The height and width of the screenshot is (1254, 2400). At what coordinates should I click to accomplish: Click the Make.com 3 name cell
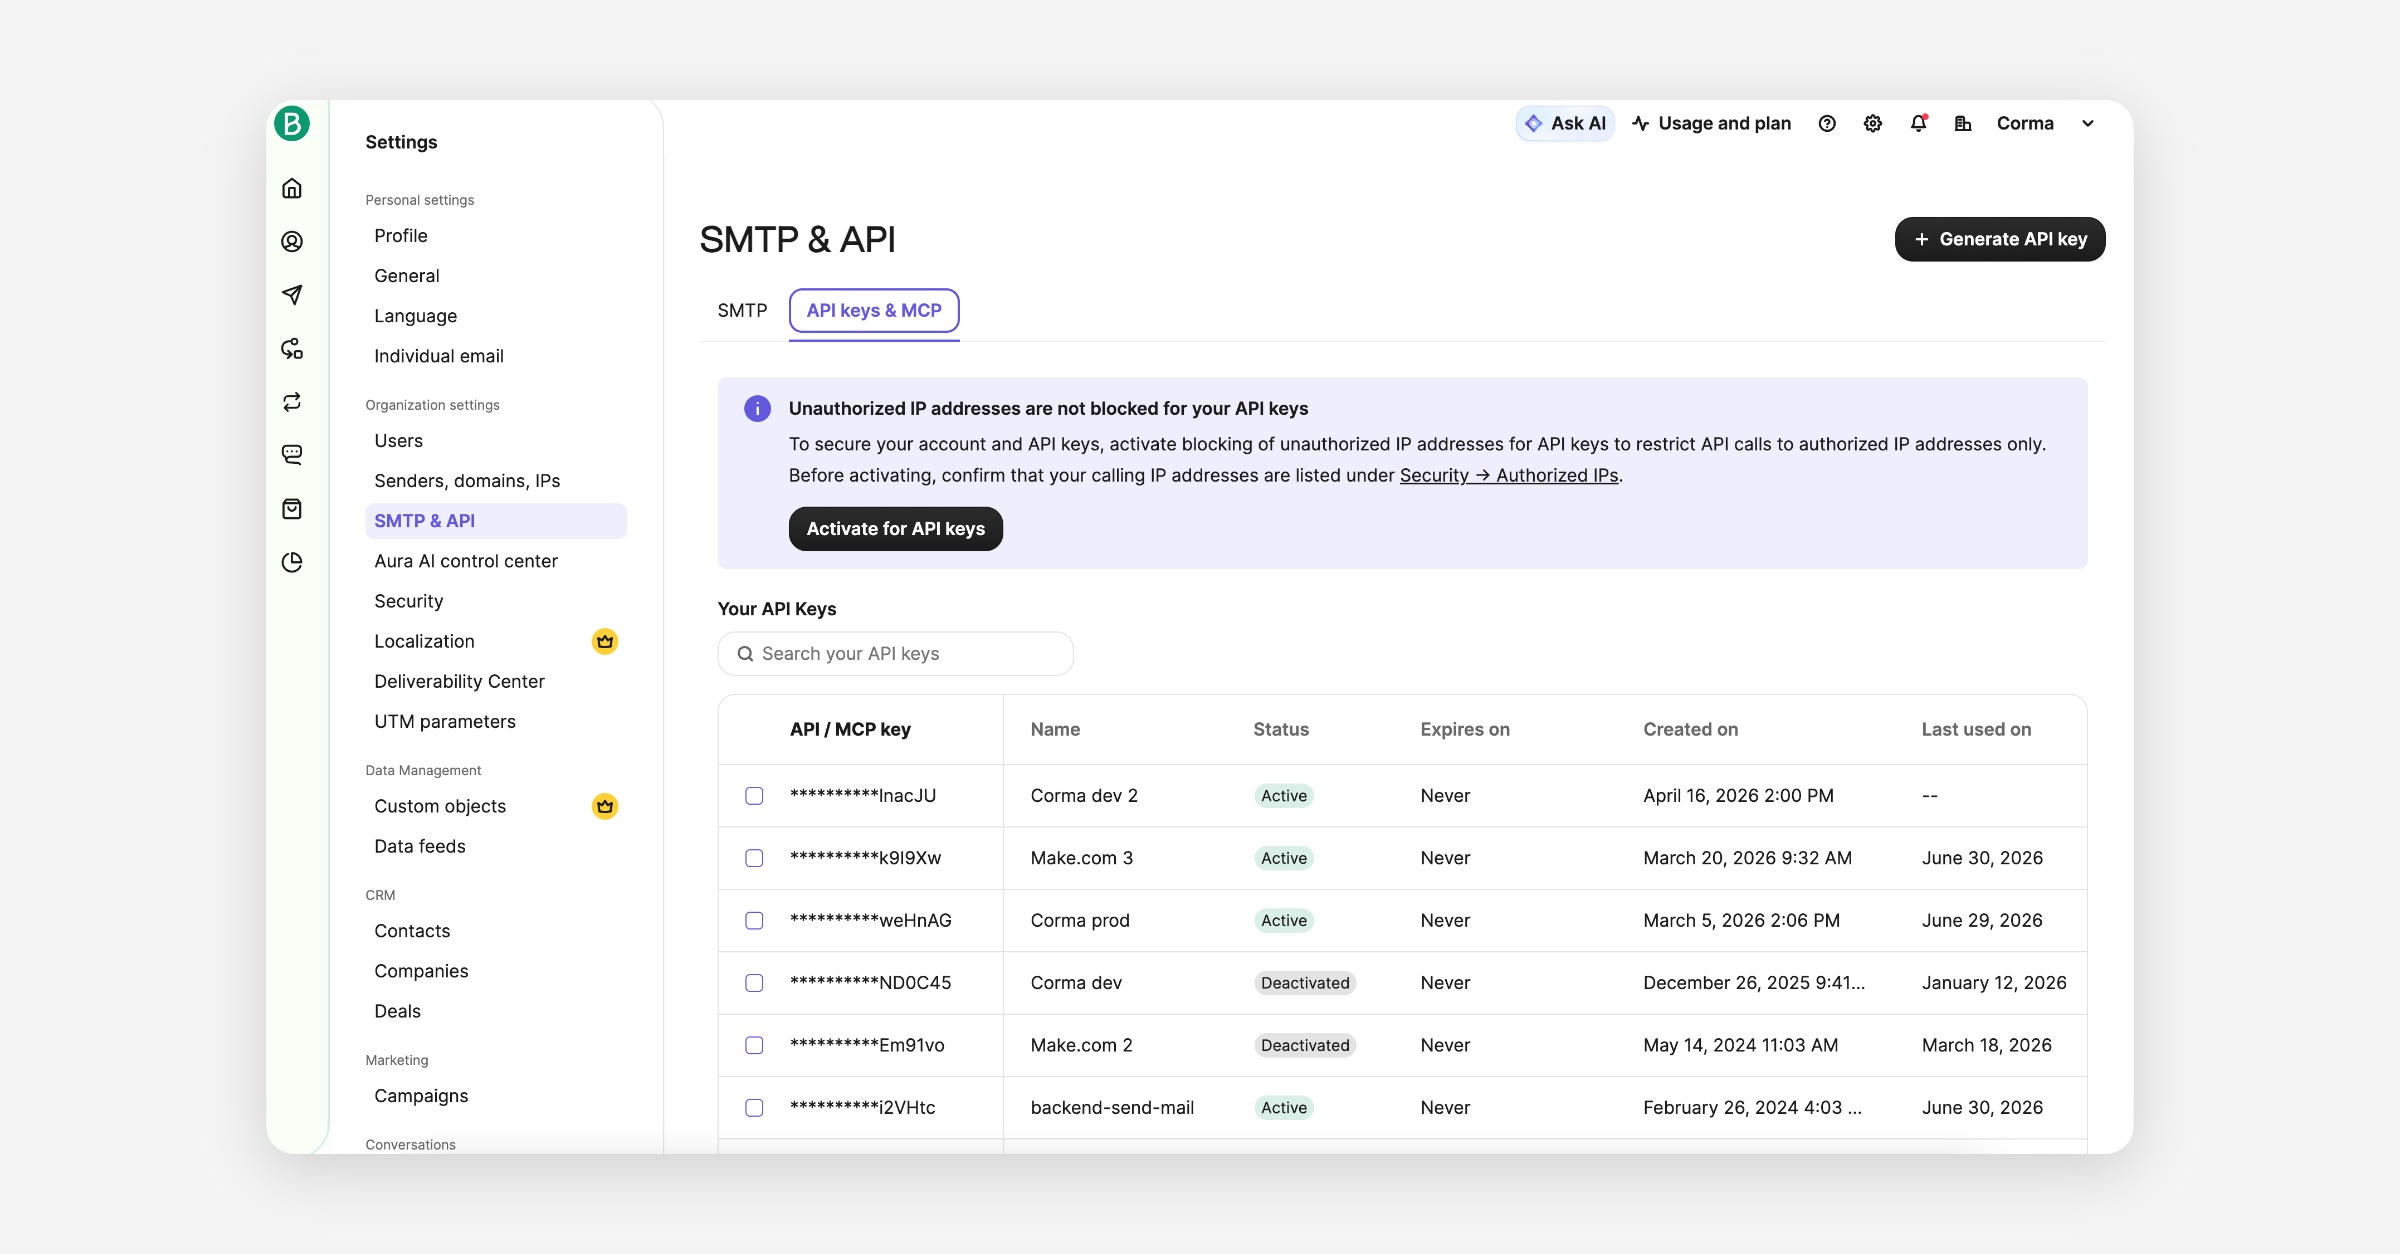1082,858
